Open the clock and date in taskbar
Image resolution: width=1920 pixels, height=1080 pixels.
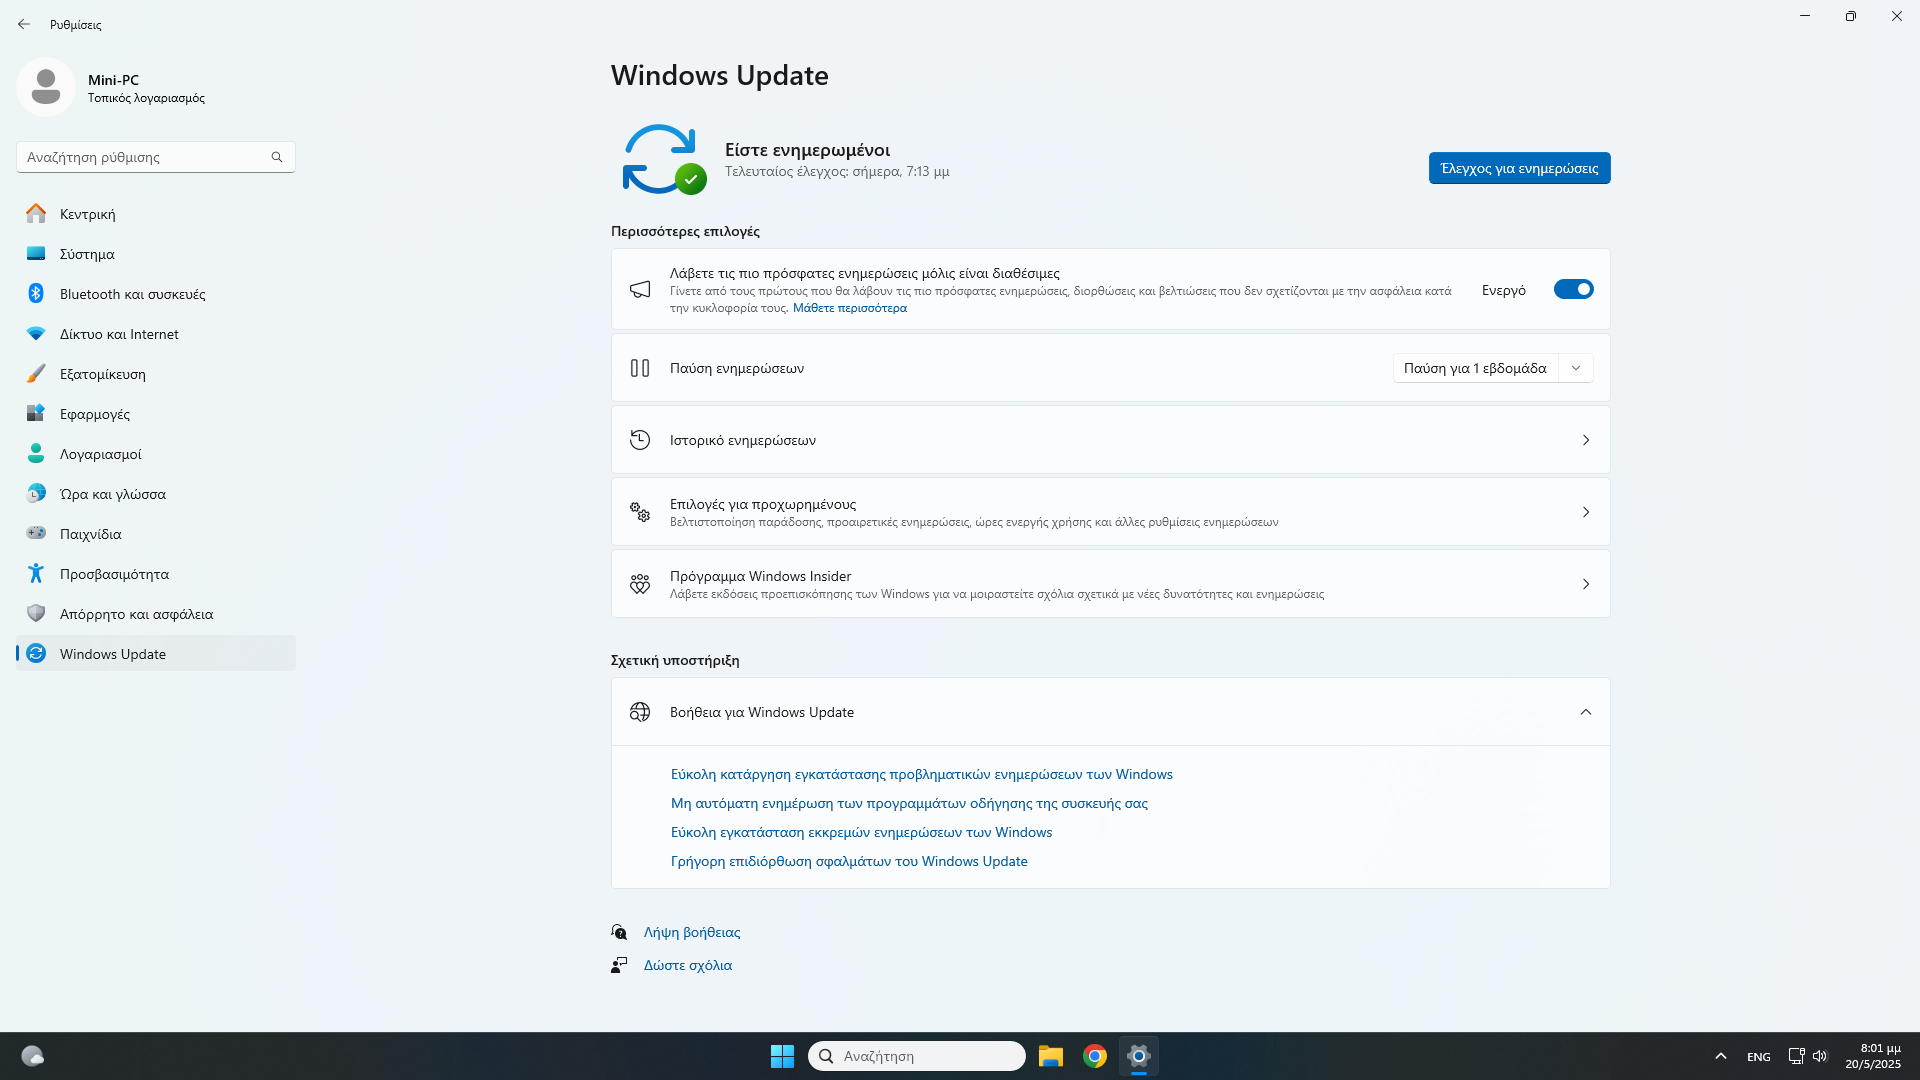click(x=1873, y=1056)
